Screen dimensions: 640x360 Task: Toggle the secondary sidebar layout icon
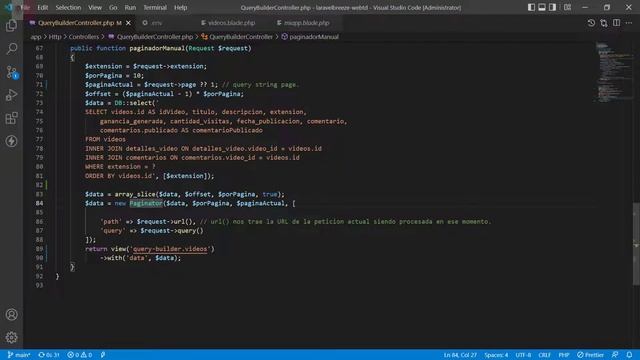(x=552, y=7)
